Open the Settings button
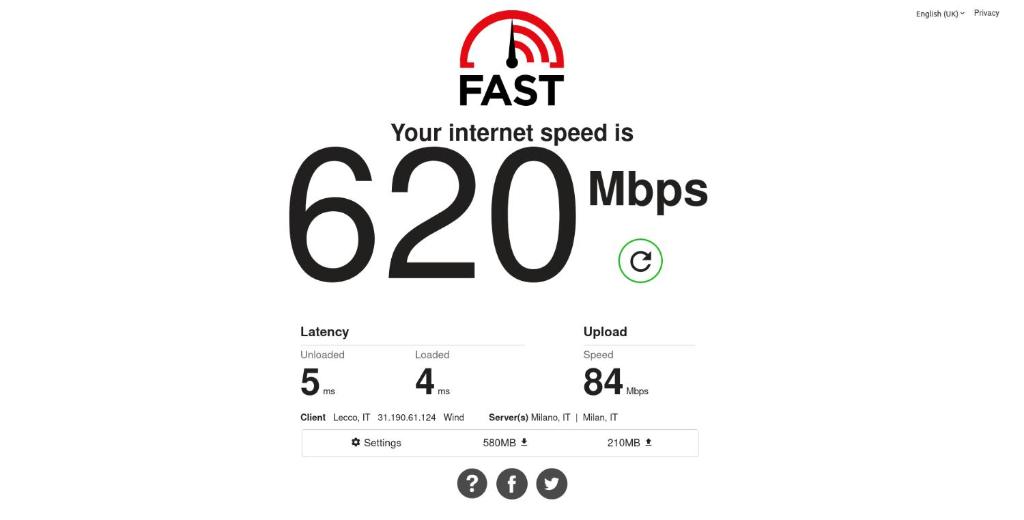The image size is (1024, 520). pos(376,443)
